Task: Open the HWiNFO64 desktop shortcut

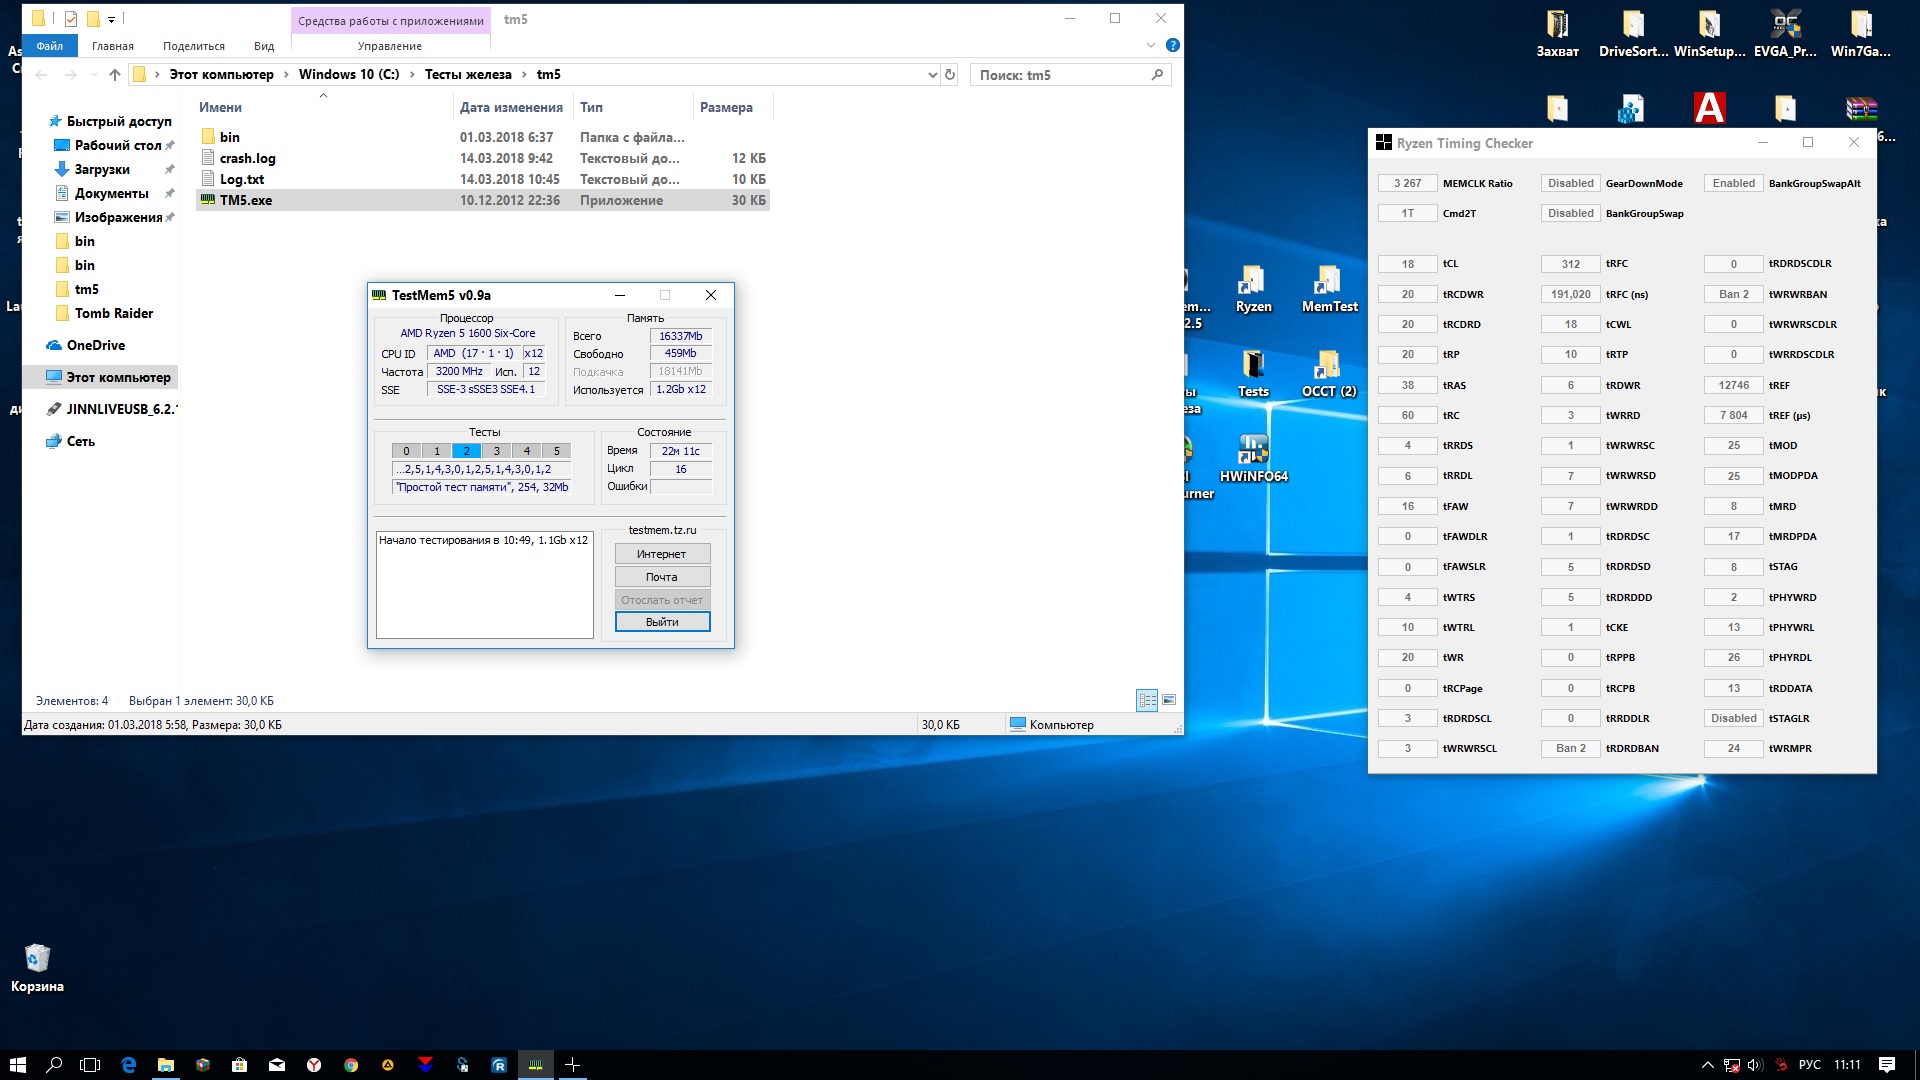Action: point(1253,455)
